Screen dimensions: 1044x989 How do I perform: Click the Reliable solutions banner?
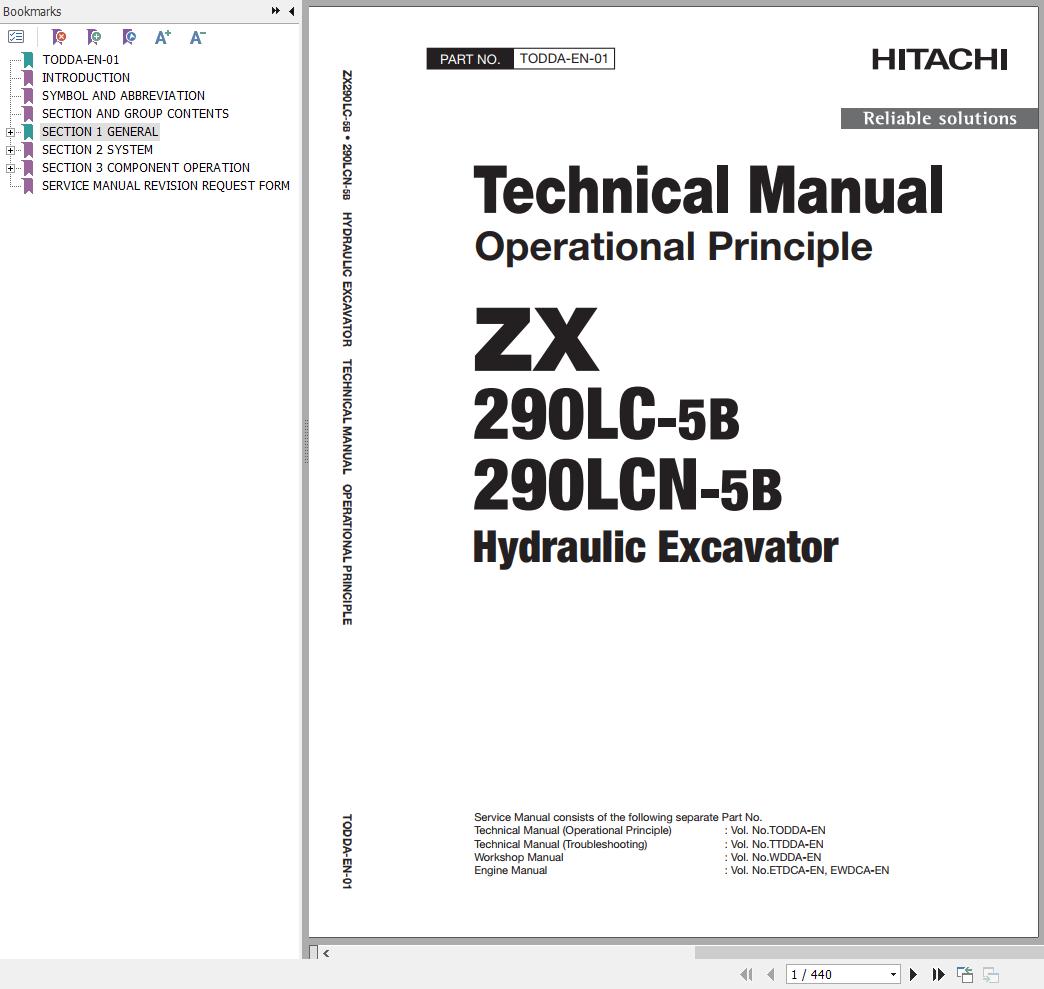(x=939, y=119)
